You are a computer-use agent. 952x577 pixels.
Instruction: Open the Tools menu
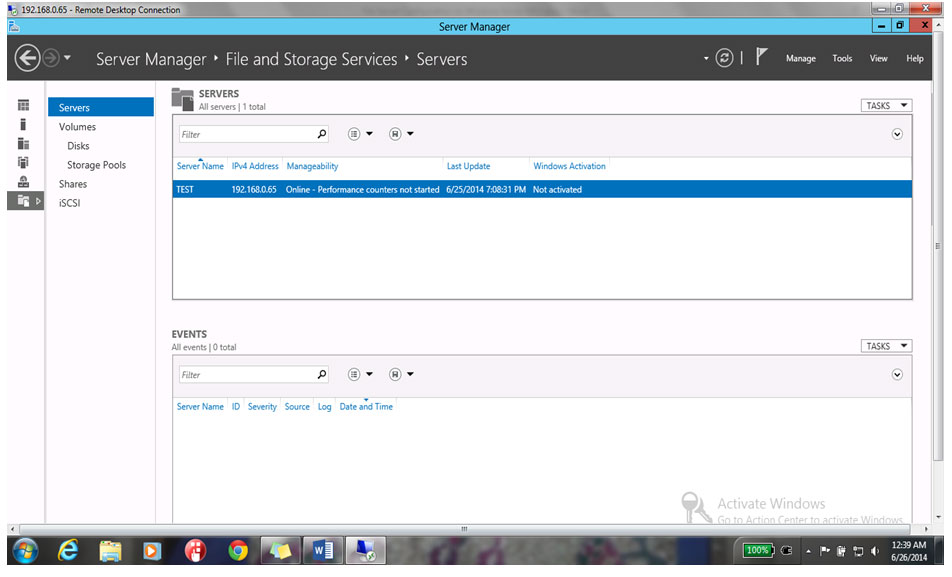[x=842, y=58]
